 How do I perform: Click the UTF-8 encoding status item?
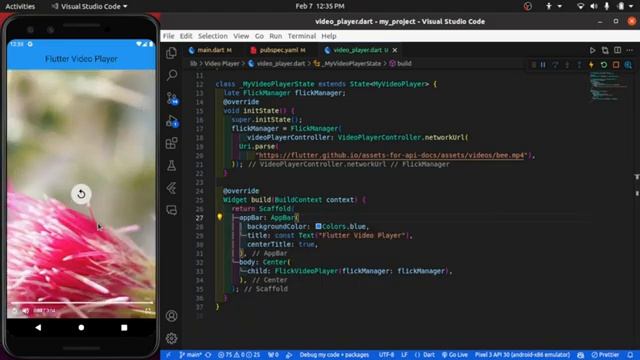coord(386,355)
